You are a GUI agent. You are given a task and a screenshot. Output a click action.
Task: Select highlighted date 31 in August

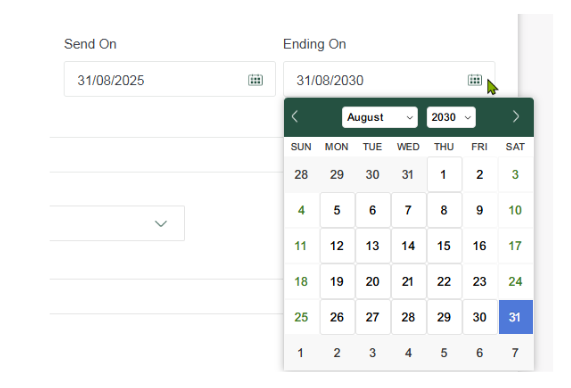pos(516,317)
